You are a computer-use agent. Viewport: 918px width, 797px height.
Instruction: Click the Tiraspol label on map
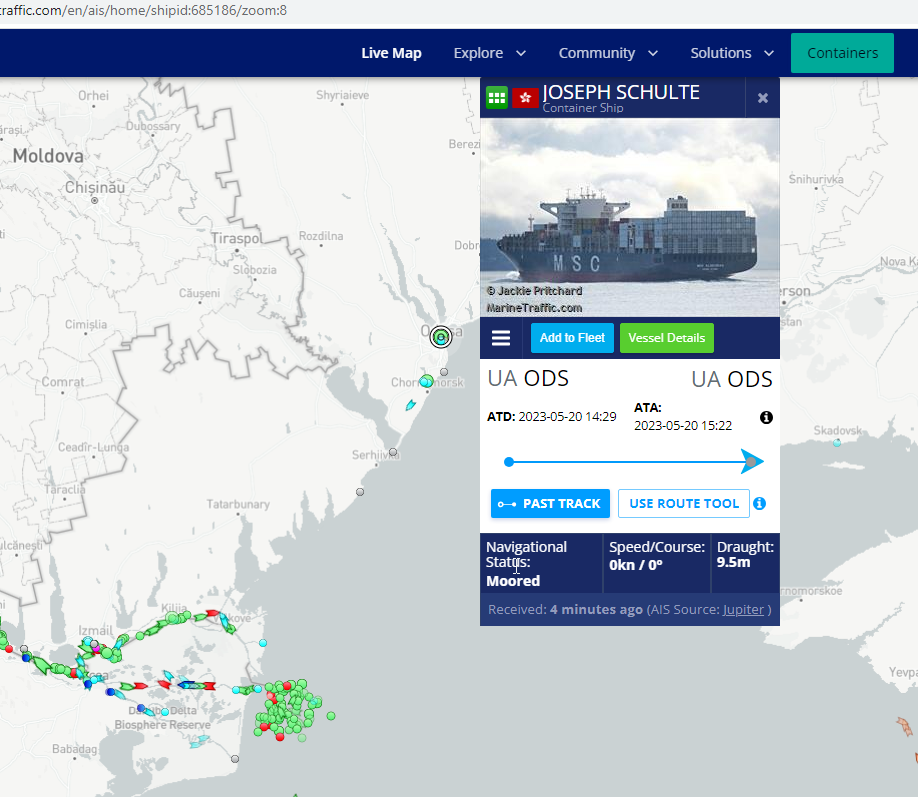click(x=237, y=238)
